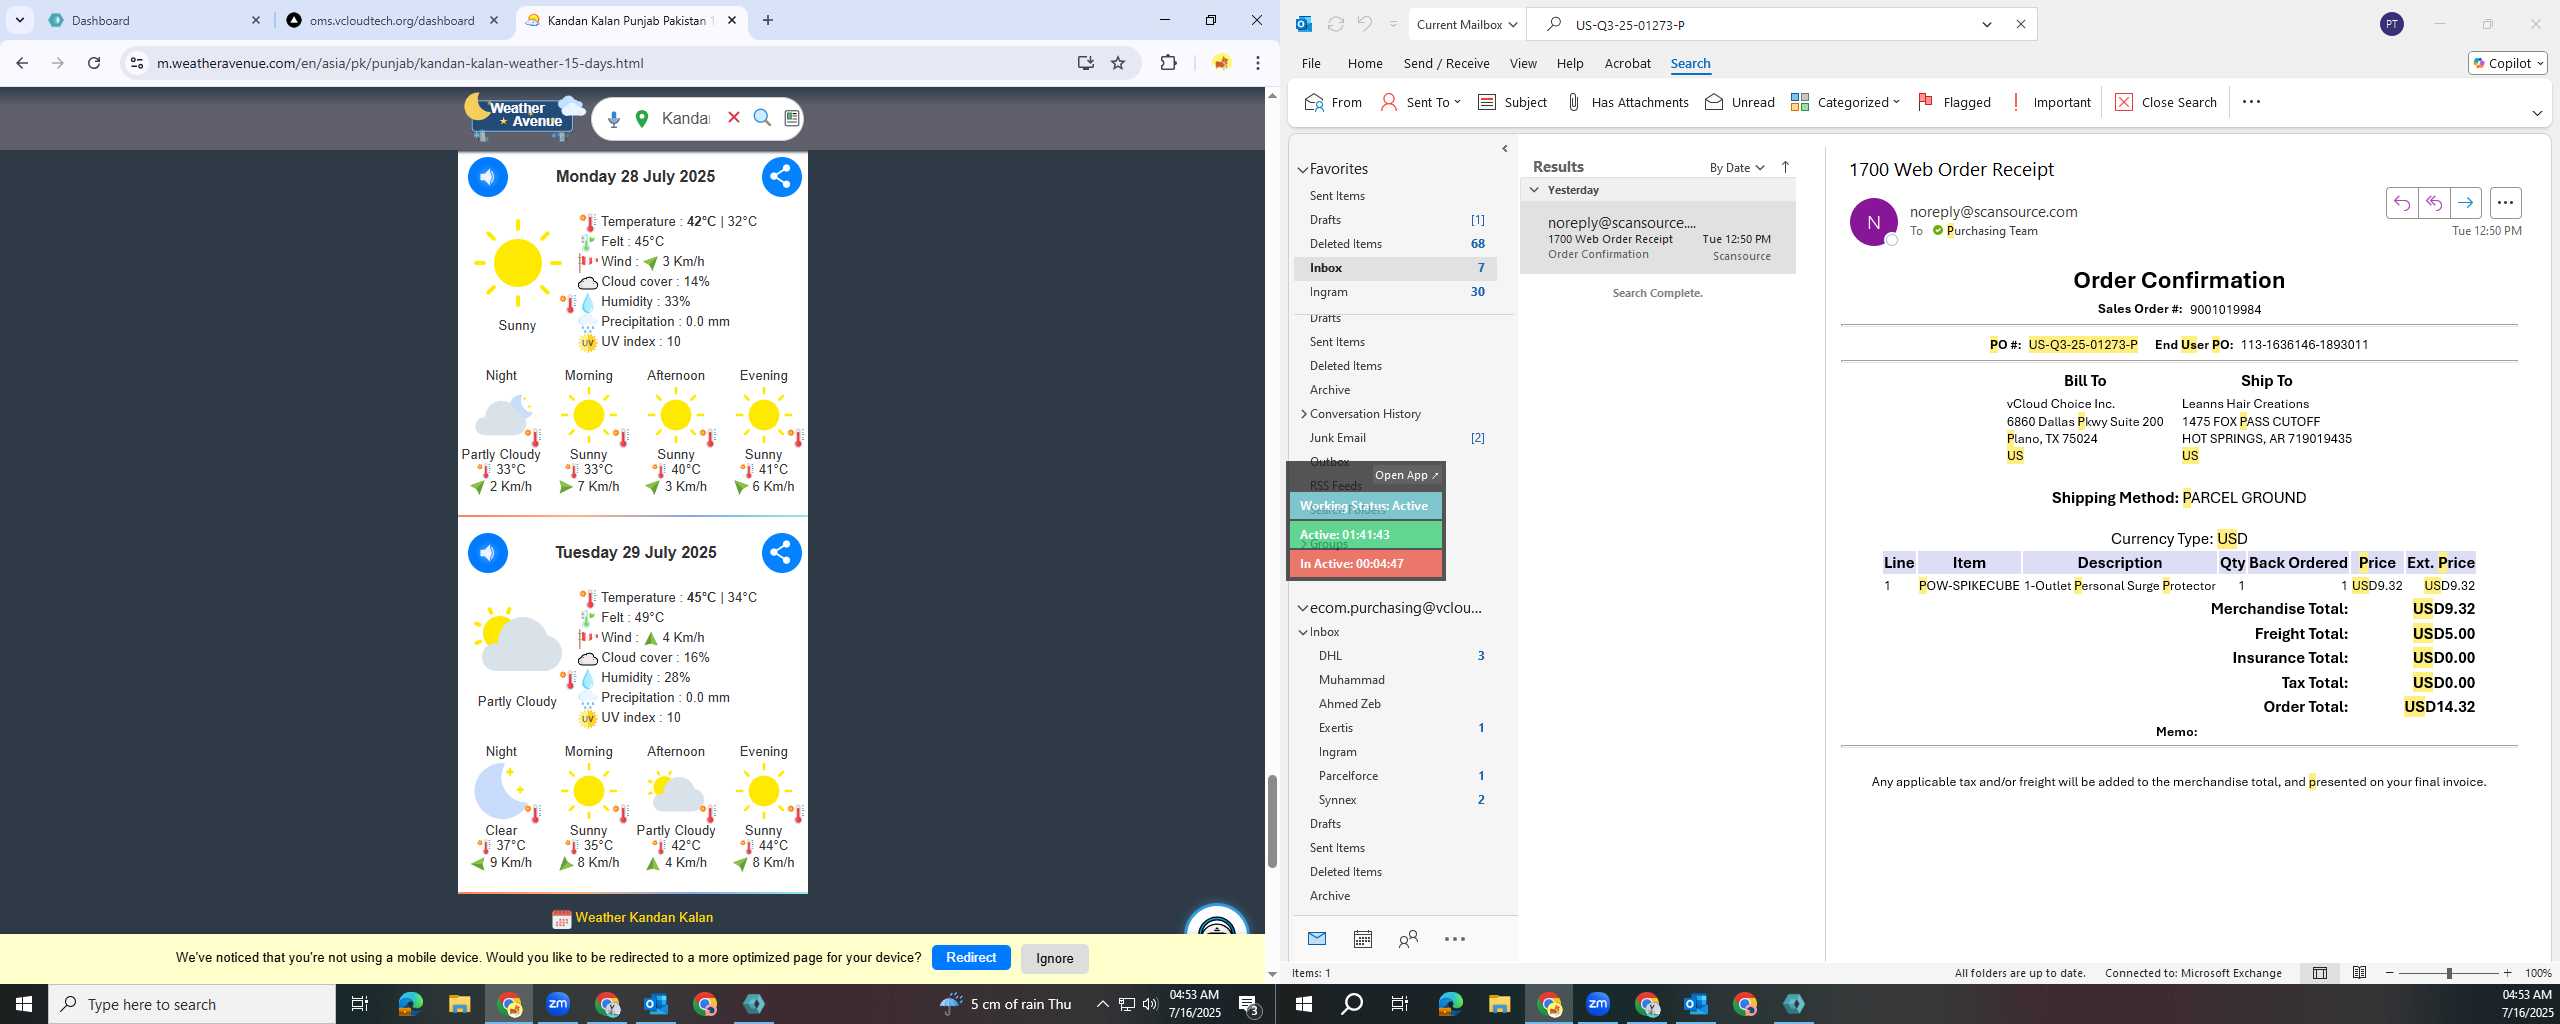Click Ignore button in notice bar
The width and height of the screenshot is (2560, 1024).
click(1054, 958)
